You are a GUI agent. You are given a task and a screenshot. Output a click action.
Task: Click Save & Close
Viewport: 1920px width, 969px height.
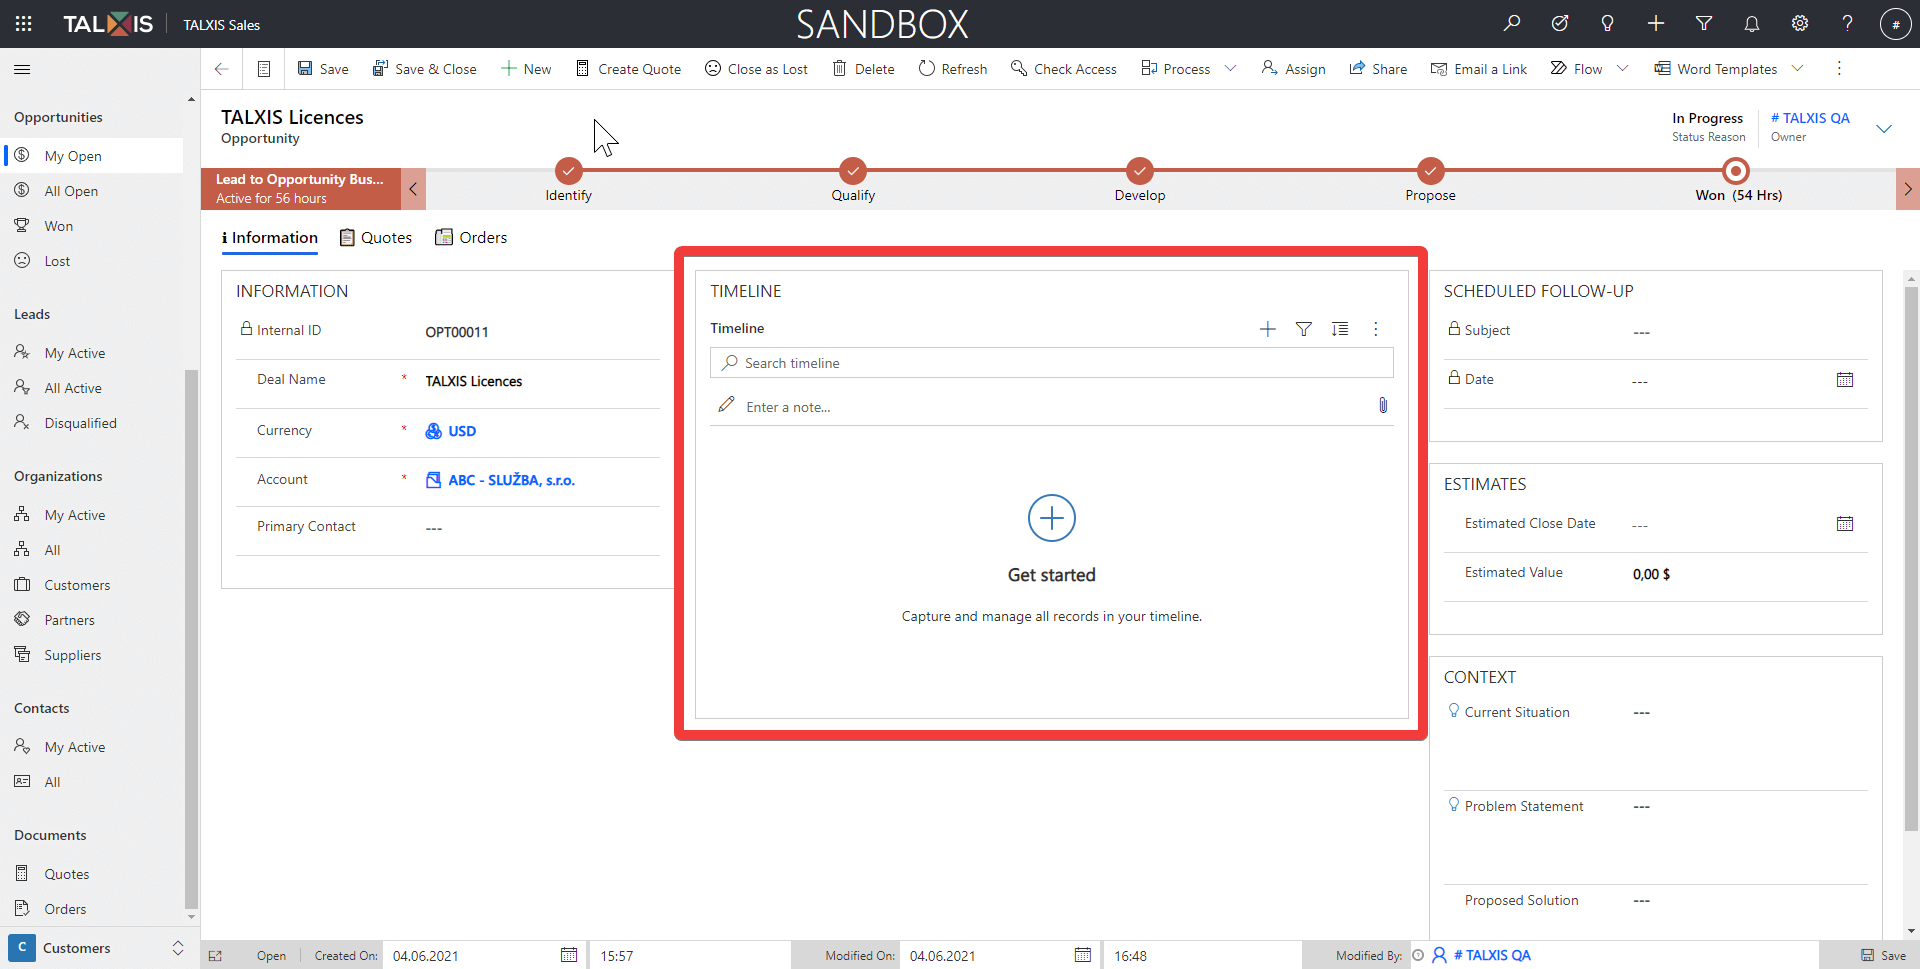pyautogui.click(x=425, y=69)
